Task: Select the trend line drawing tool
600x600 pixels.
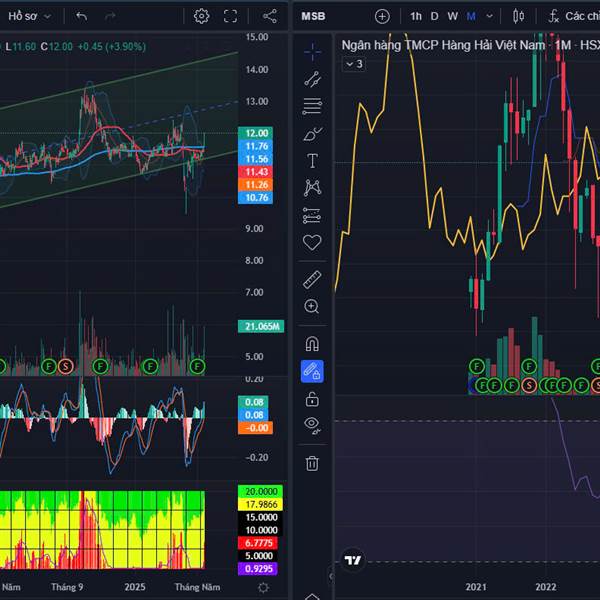Action: click(312, 79)
